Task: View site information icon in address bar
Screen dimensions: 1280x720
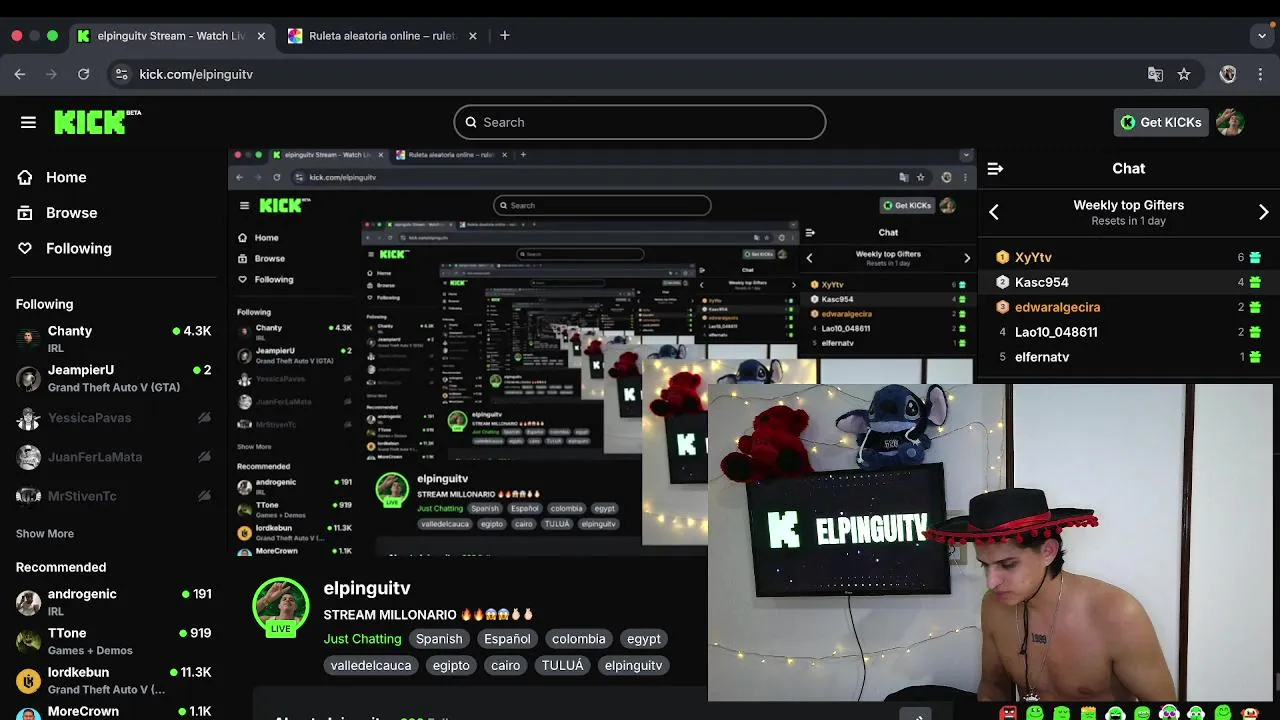Action: pos(121,74)
